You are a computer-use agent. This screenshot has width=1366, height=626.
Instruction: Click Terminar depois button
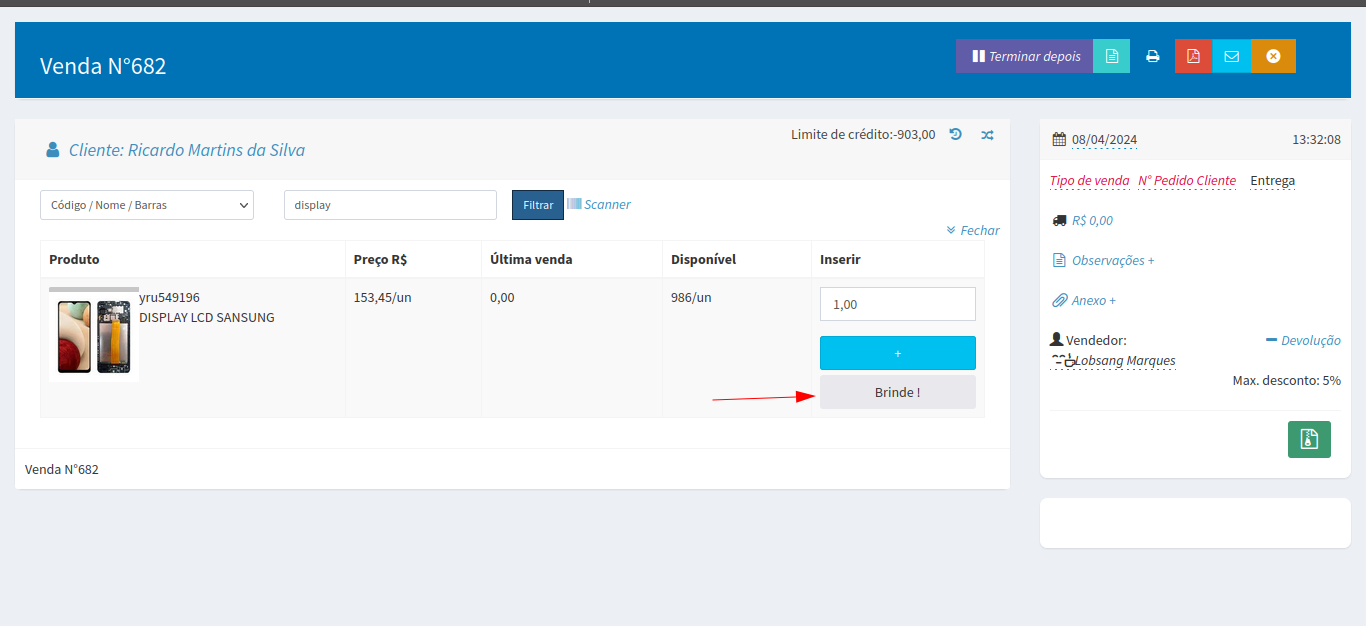point(1024,56)
